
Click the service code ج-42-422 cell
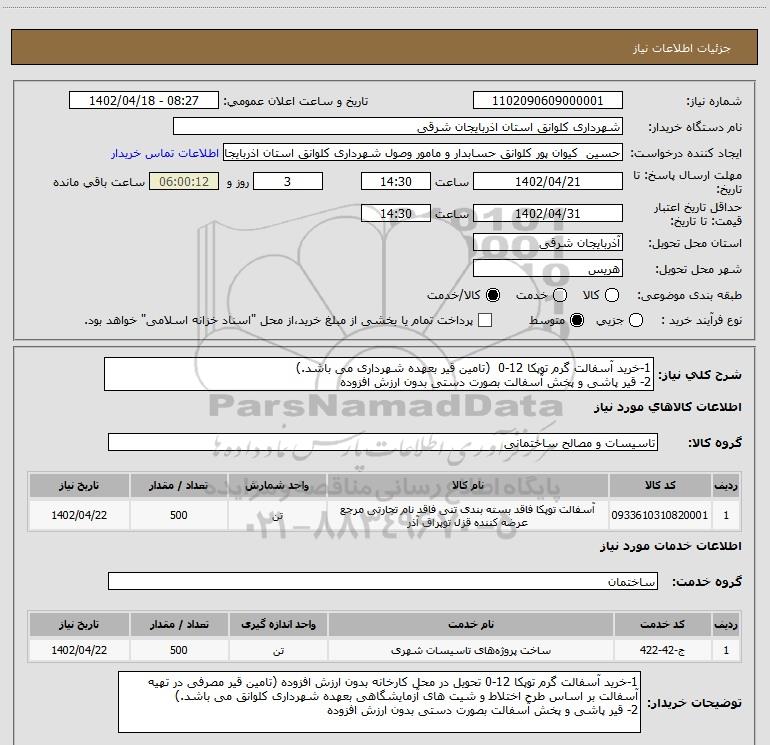point(662,650)
